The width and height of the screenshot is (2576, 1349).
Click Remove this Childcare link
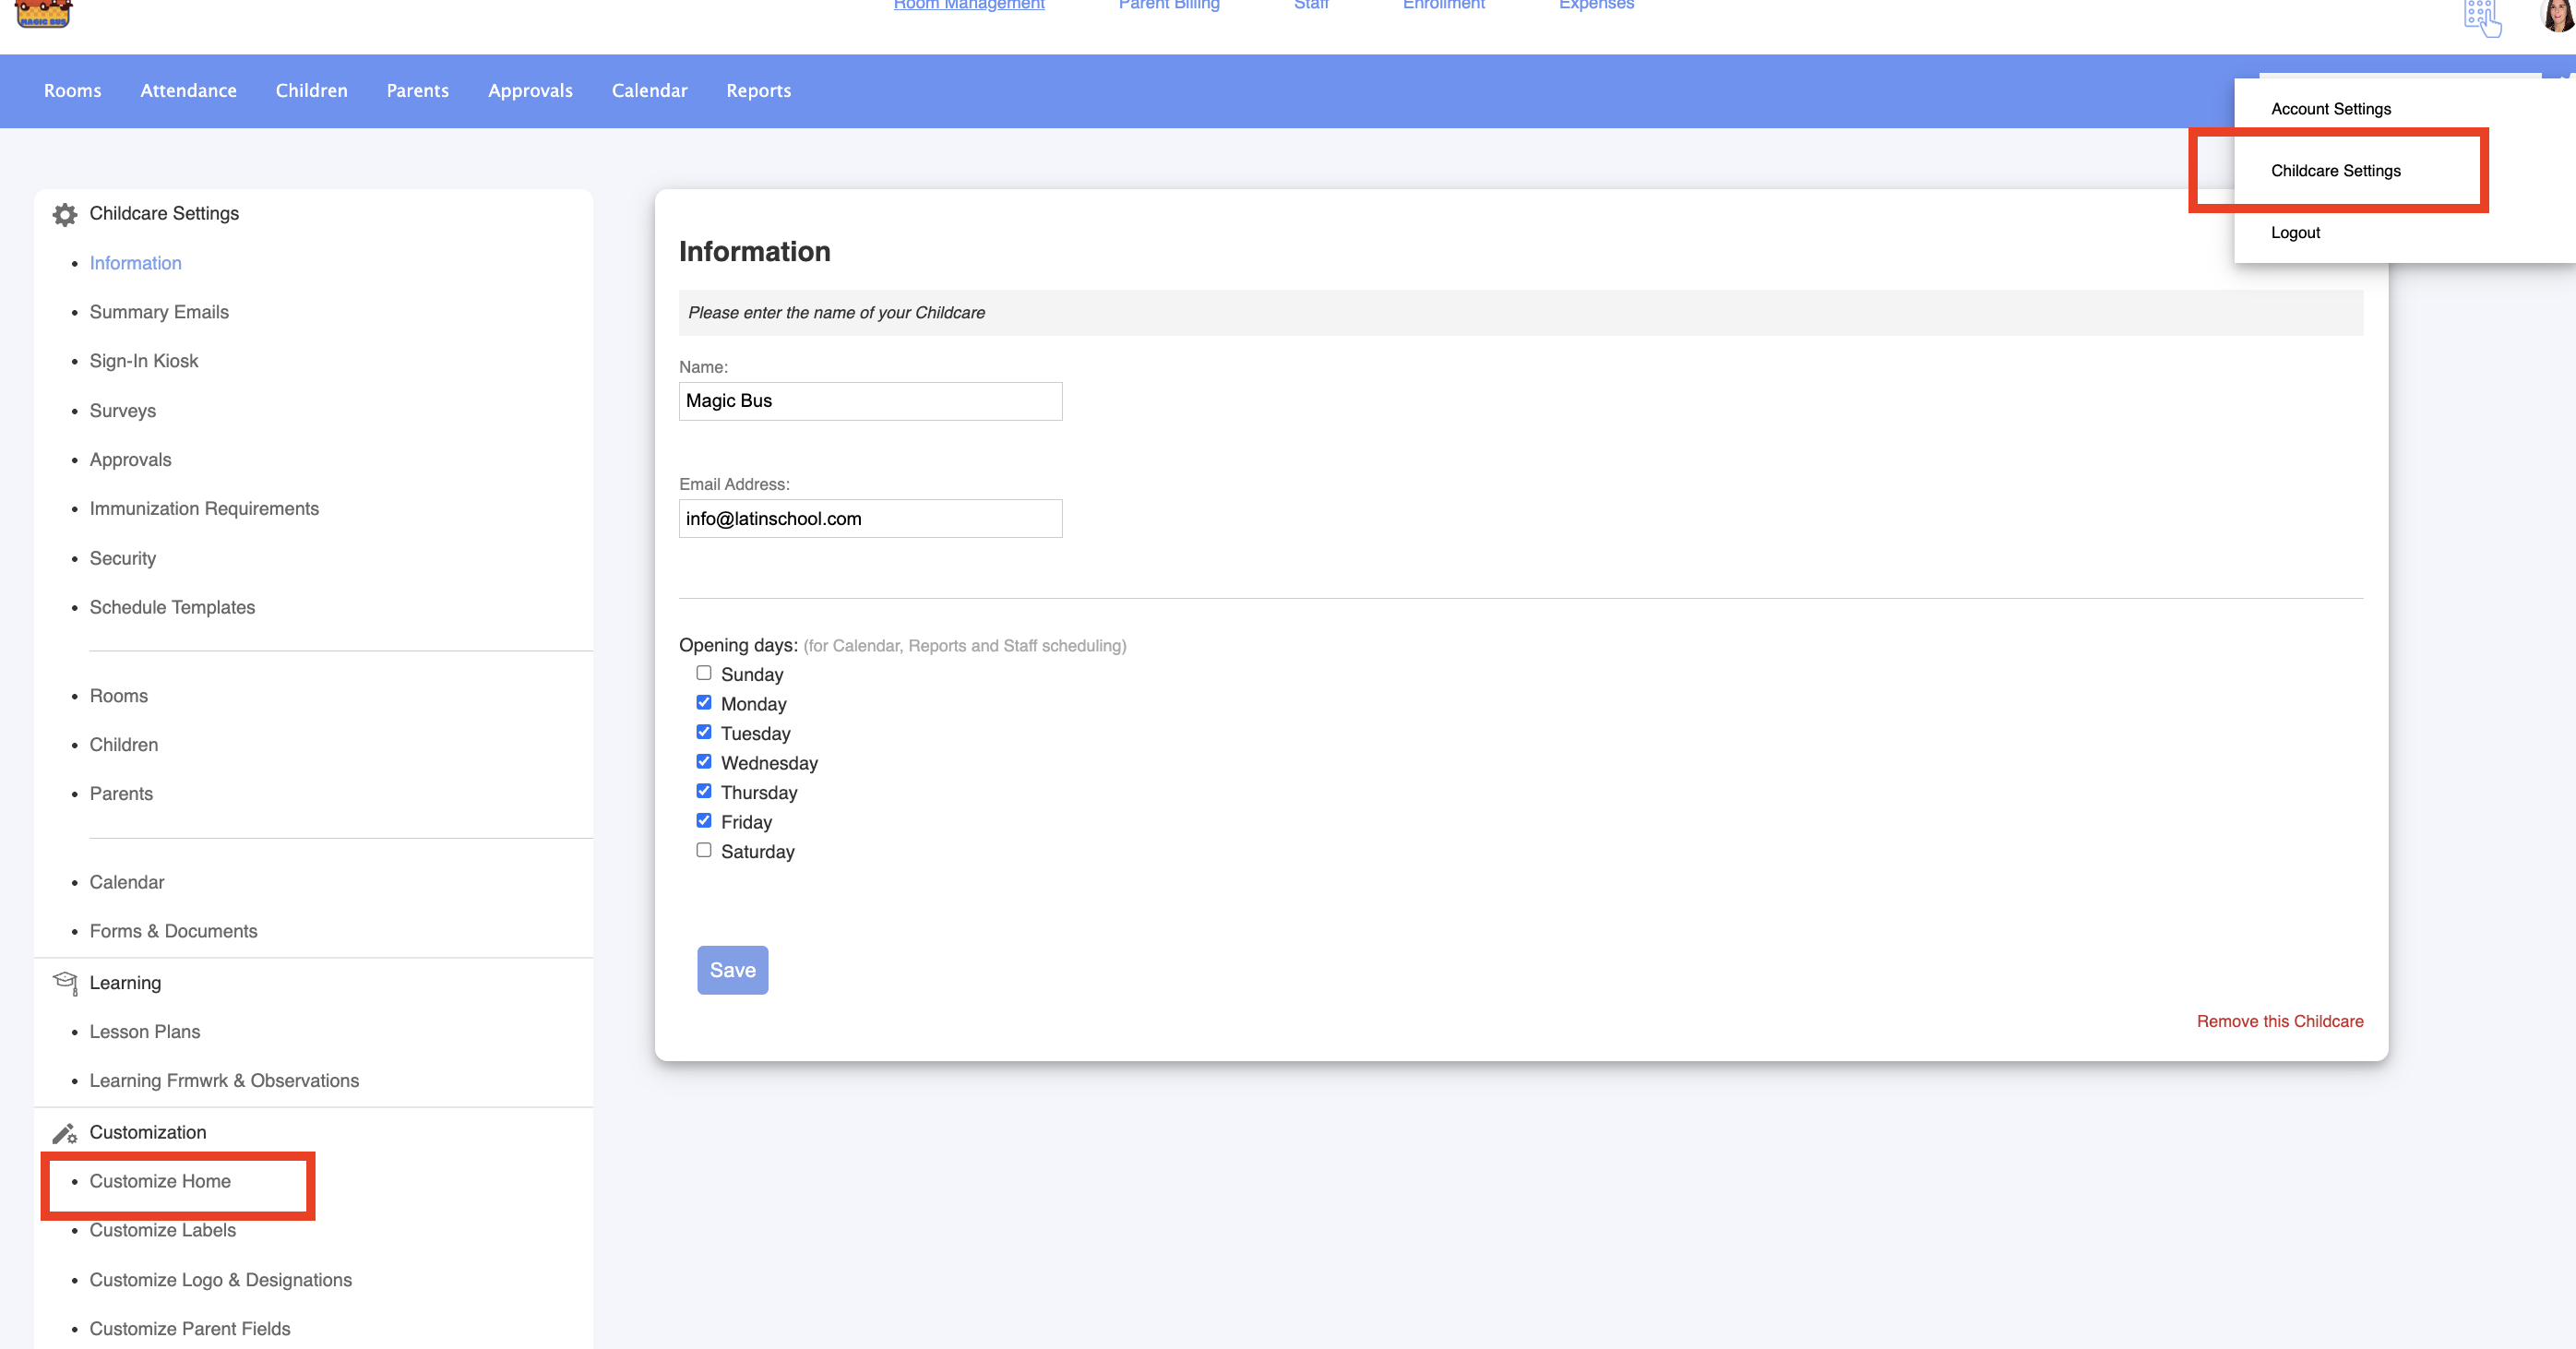[x=2279, y=1021]
